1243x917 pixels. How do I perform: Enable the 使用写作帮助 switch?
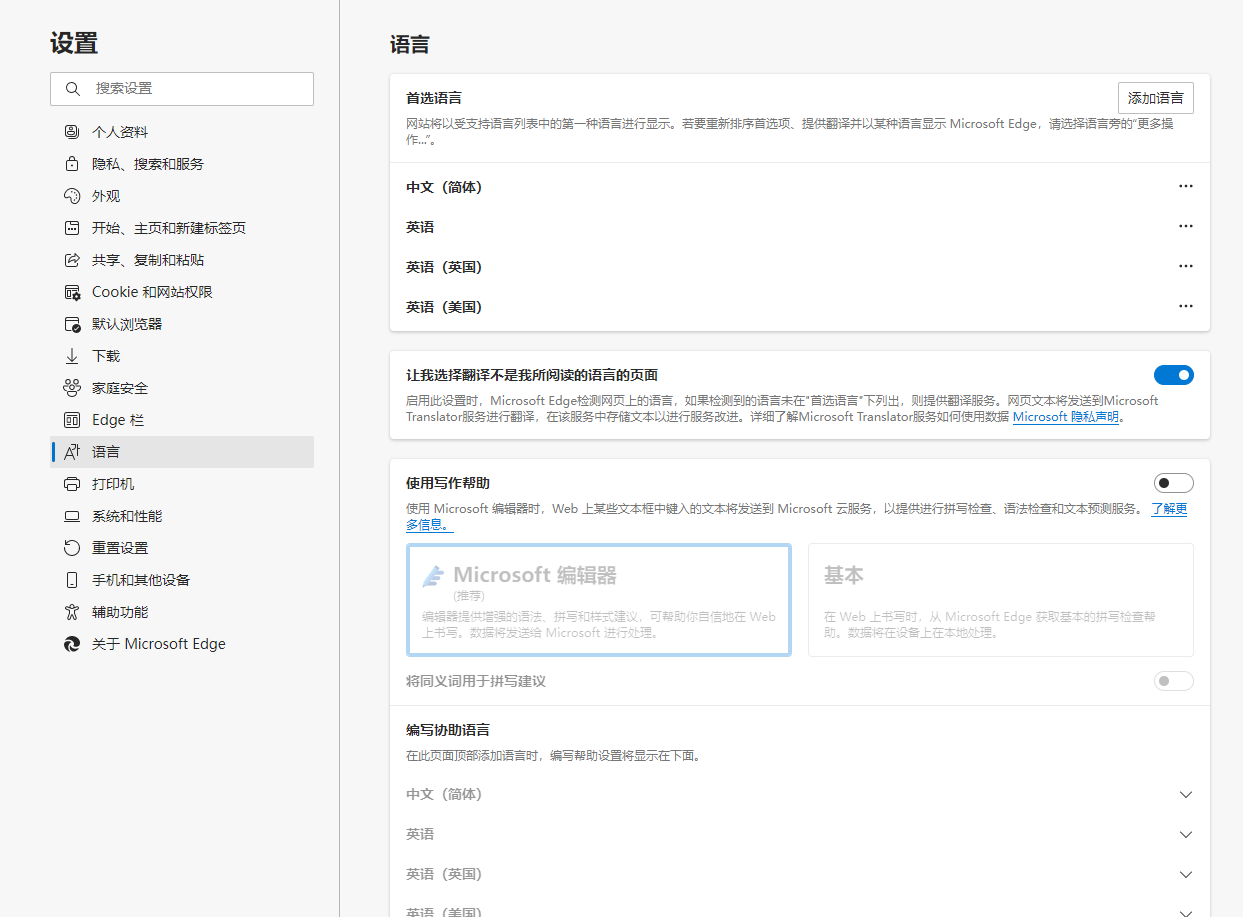pos(1173,482)
